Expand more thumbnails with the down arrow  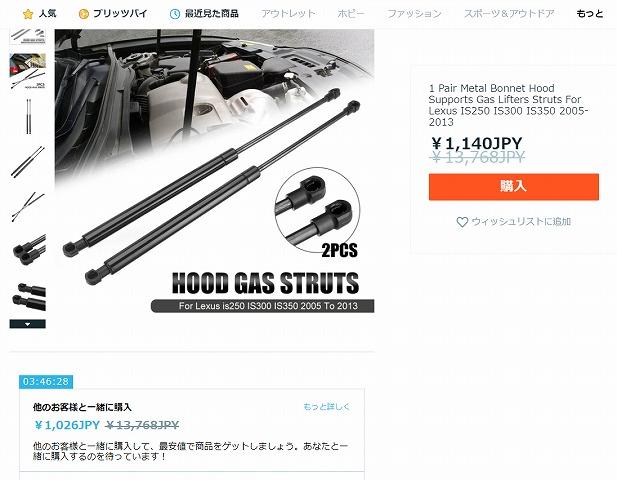point(28,324)
